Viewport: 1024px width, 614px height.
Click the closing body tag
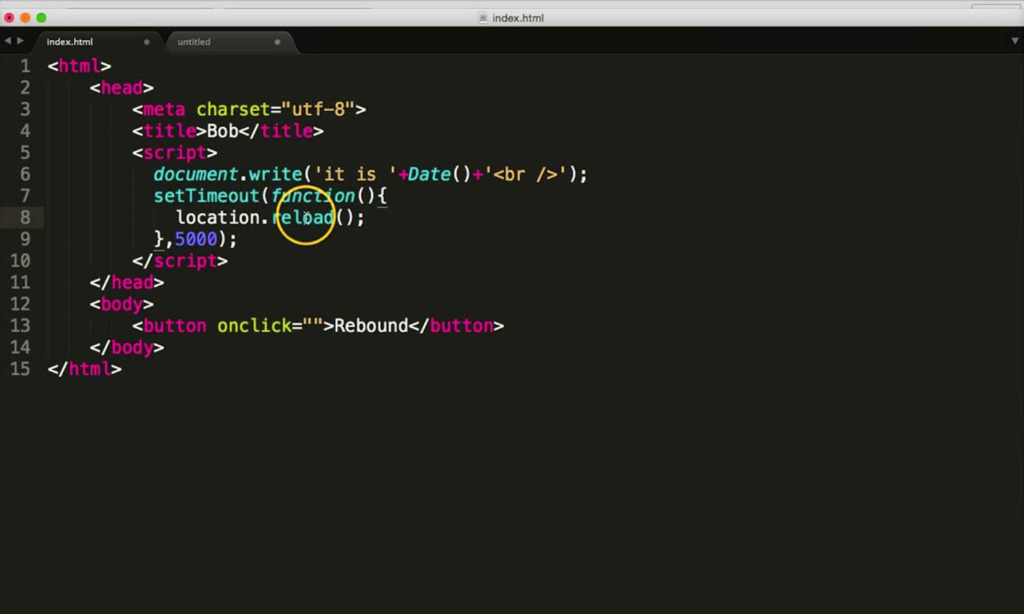click(x=127, y=347)
